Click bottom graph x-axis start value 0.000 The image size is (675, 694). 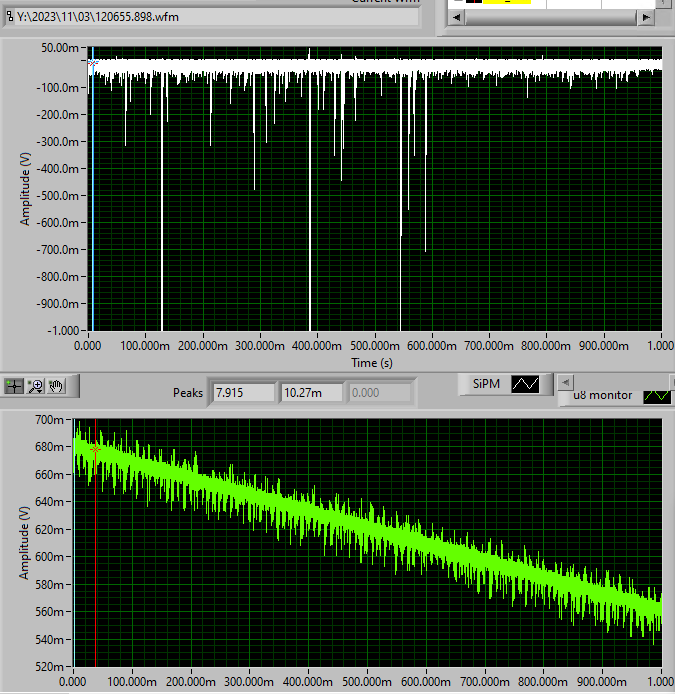click(73, 682)
